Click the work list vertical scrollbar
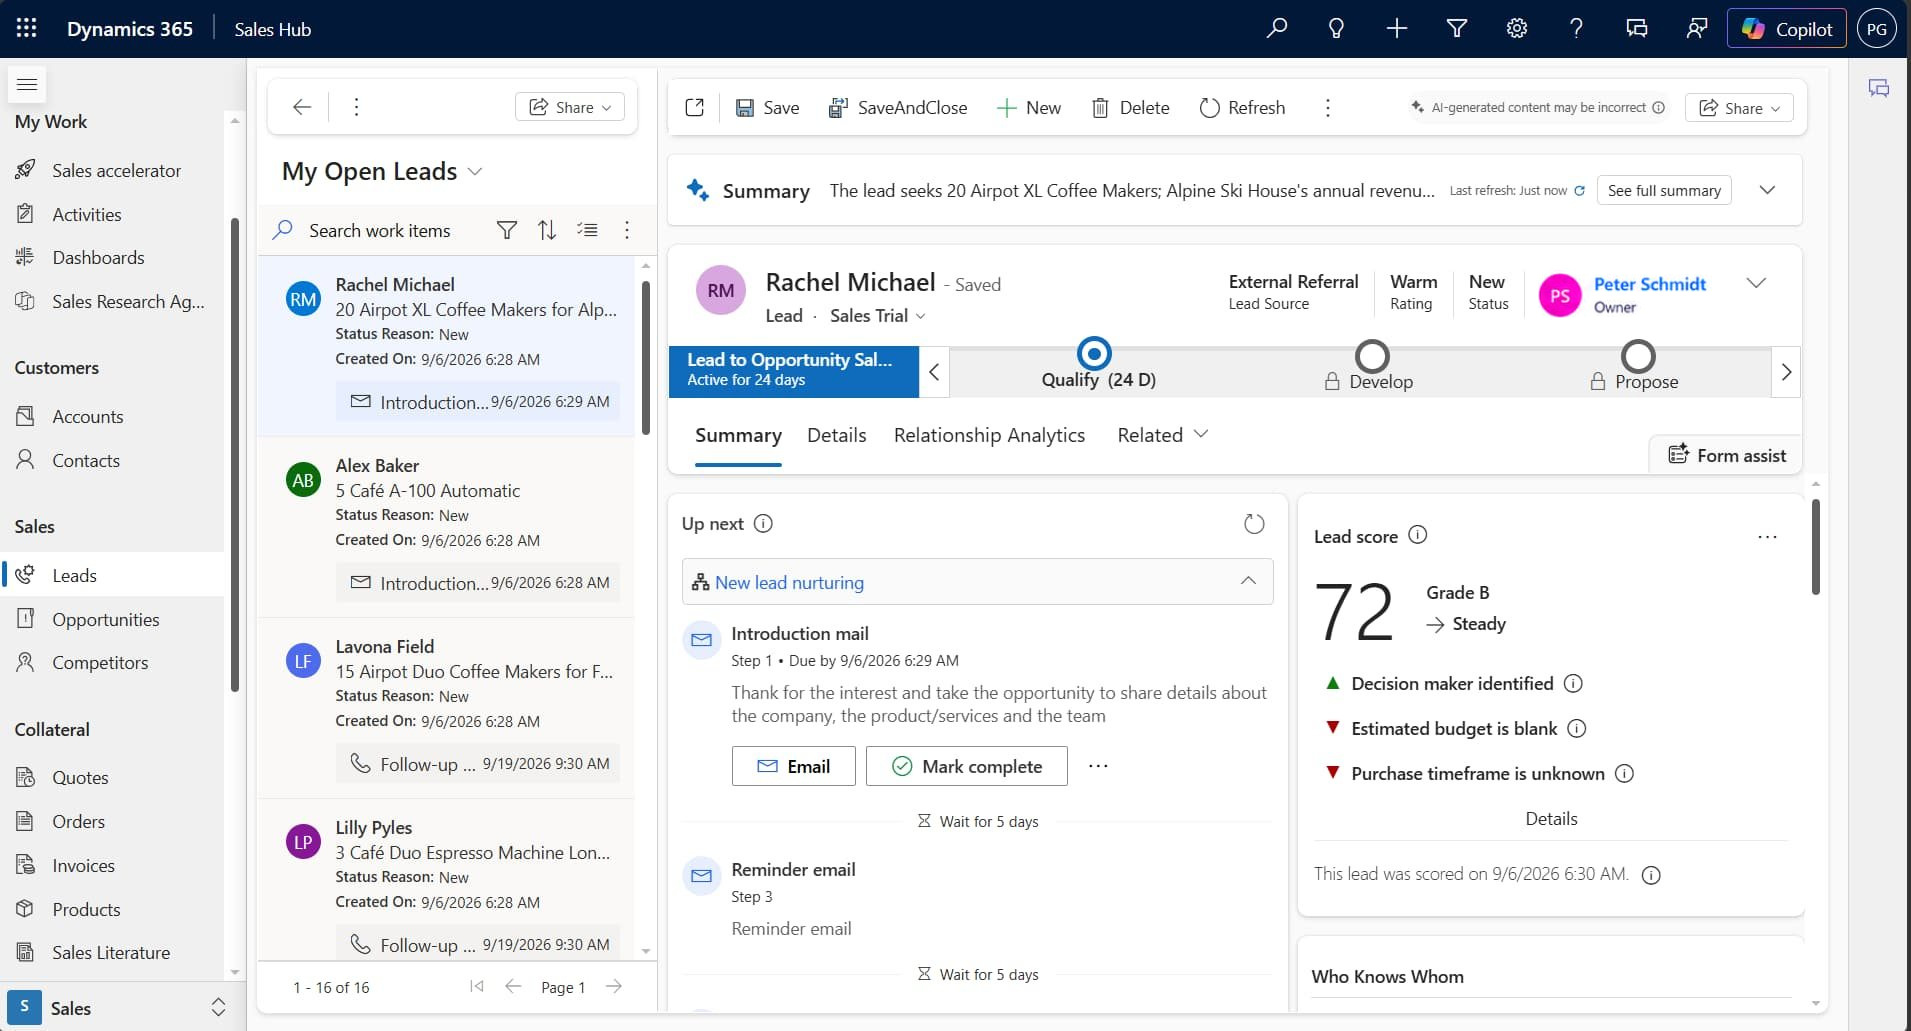 [646, 356]
